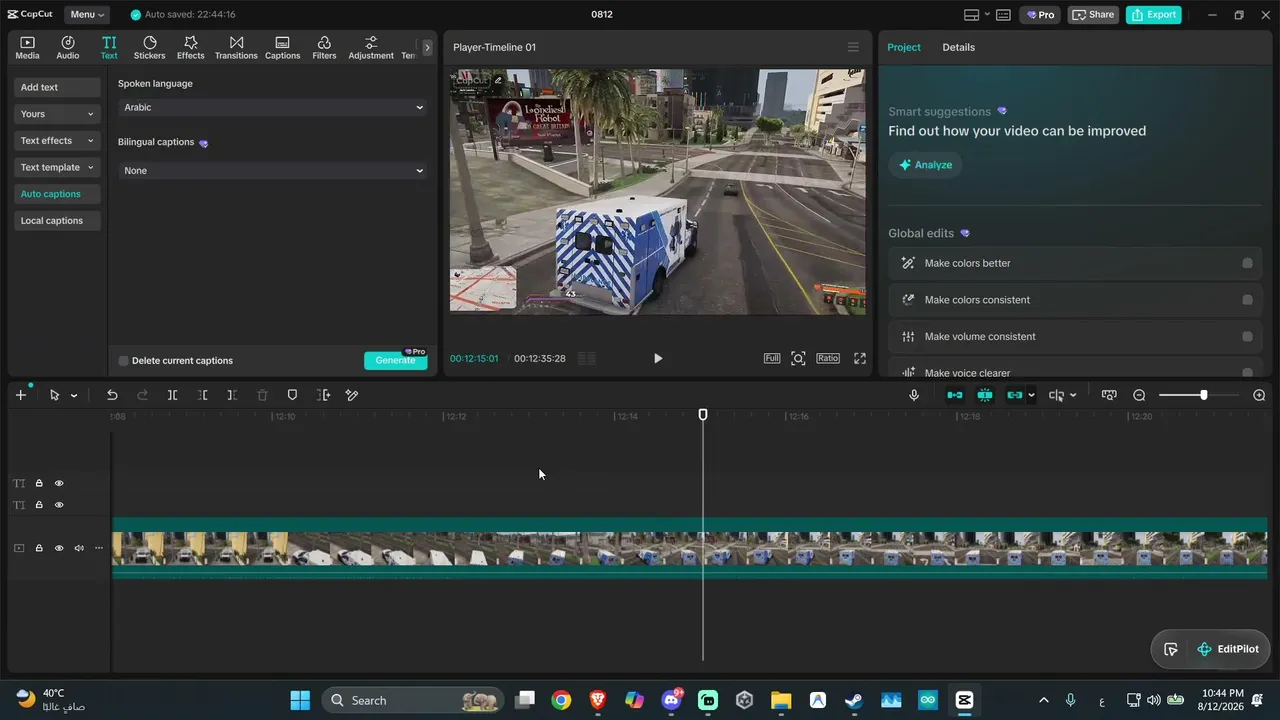Open the EditPilot assistant
Viewport: 1280px width, 720px height.
tap(1228, 649)
